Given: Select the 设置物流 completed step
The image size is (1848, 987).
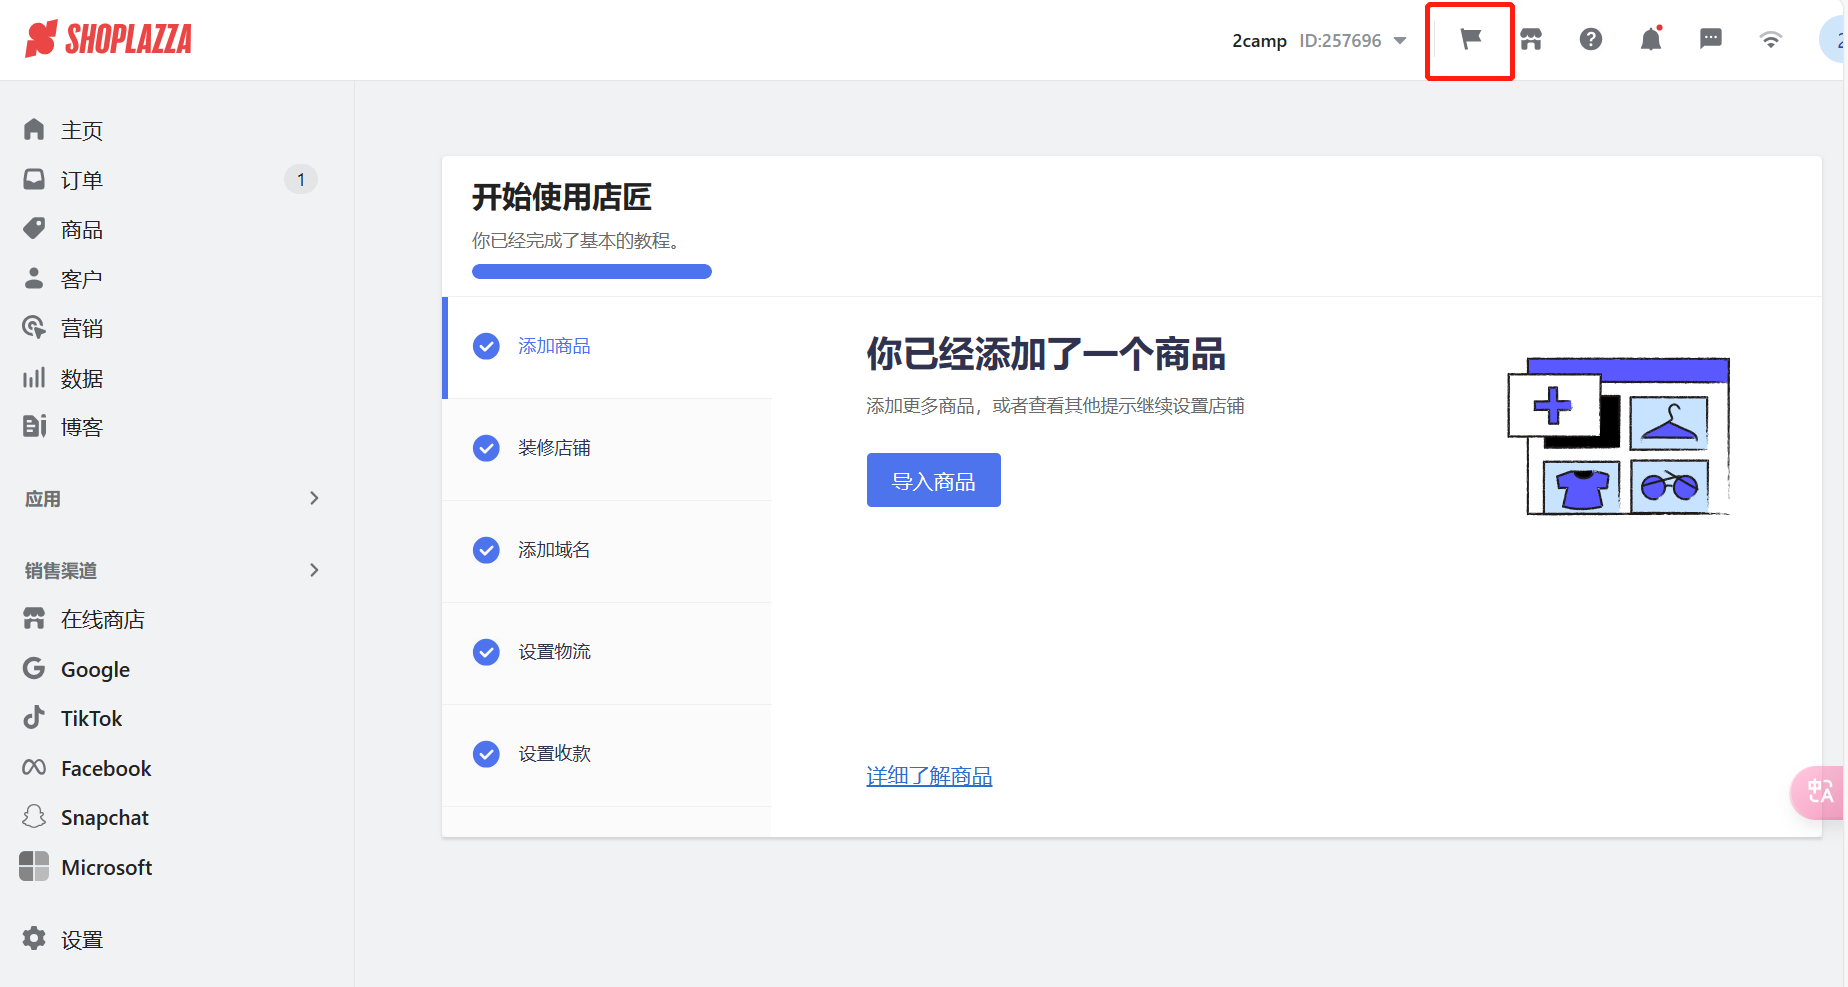Looking at the screenshot, I should click(554, 652).
